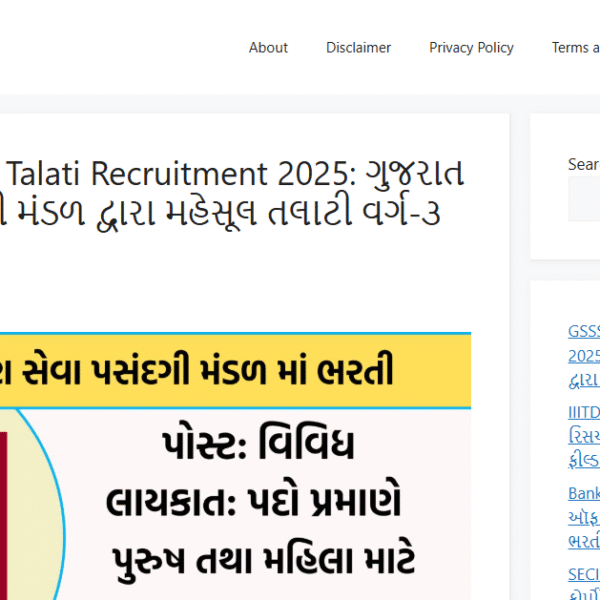
Task: Open the IIITD recent post link
Action: [584, 437]
